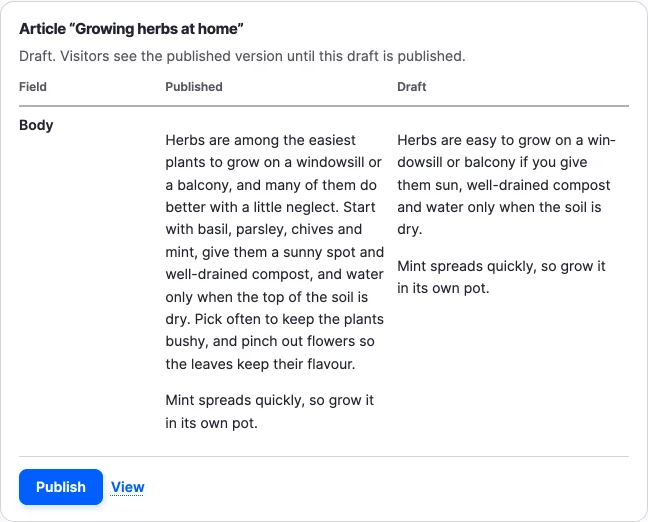Screen dimensions: 648x522
Task: Click the blue Publish button
Action: (61, 487)
